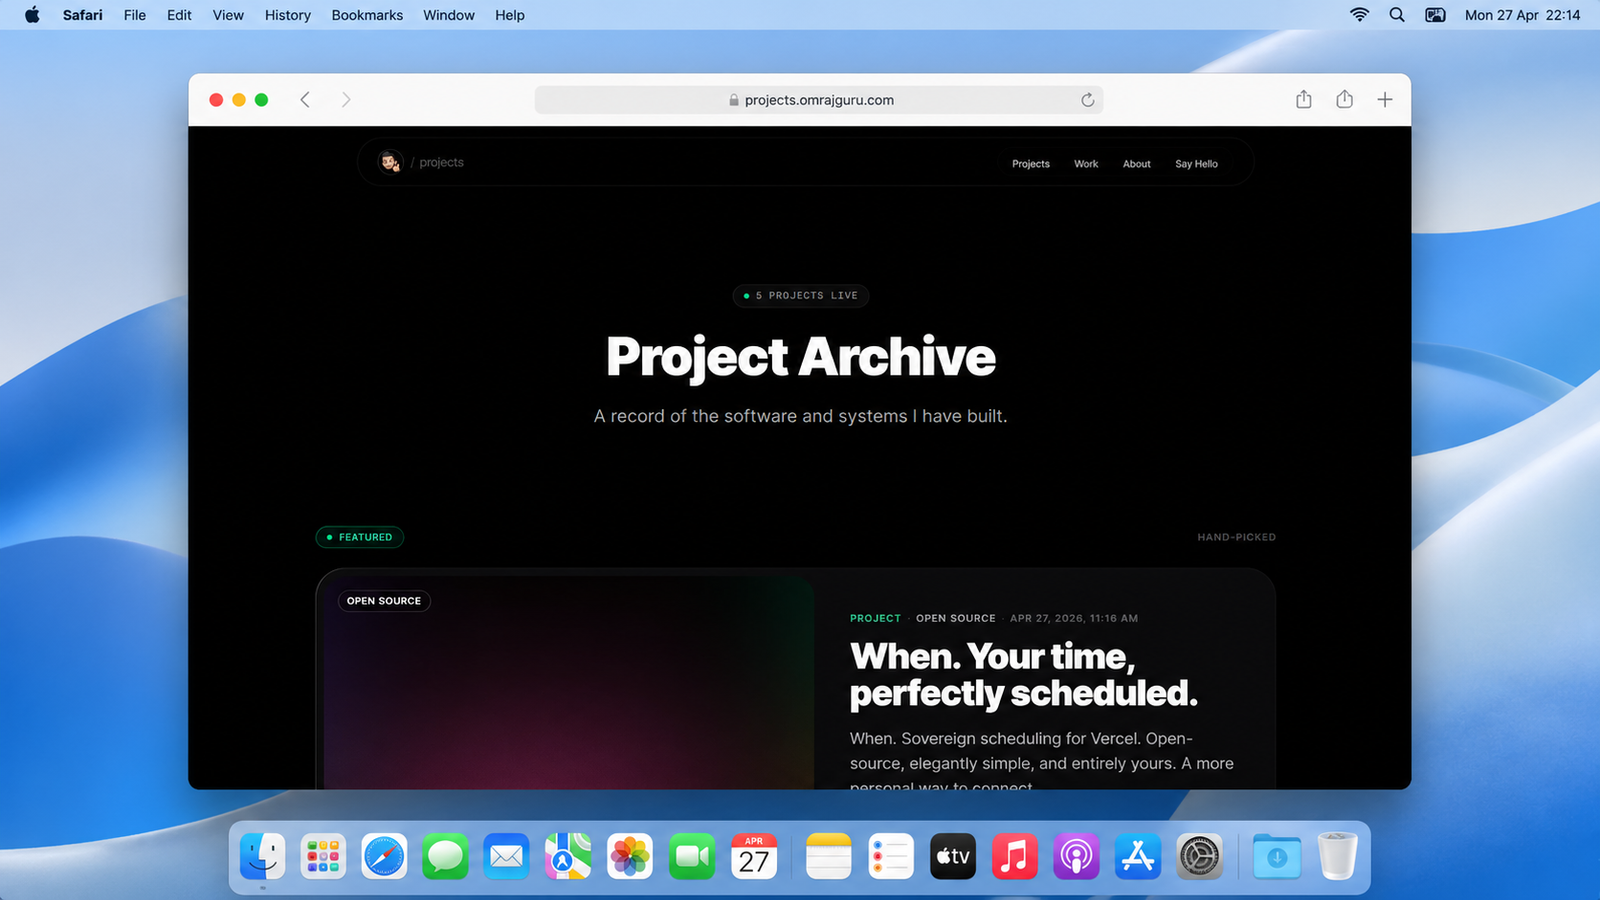Go back with the Safari back arrow

click(x=305, y=100)
